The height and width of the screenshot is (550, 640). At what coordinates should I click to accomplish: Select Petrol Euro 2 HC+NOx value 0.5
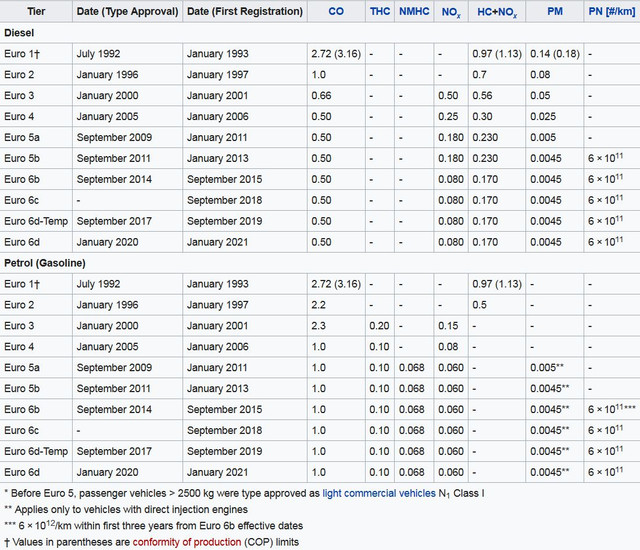coord(479,305)
